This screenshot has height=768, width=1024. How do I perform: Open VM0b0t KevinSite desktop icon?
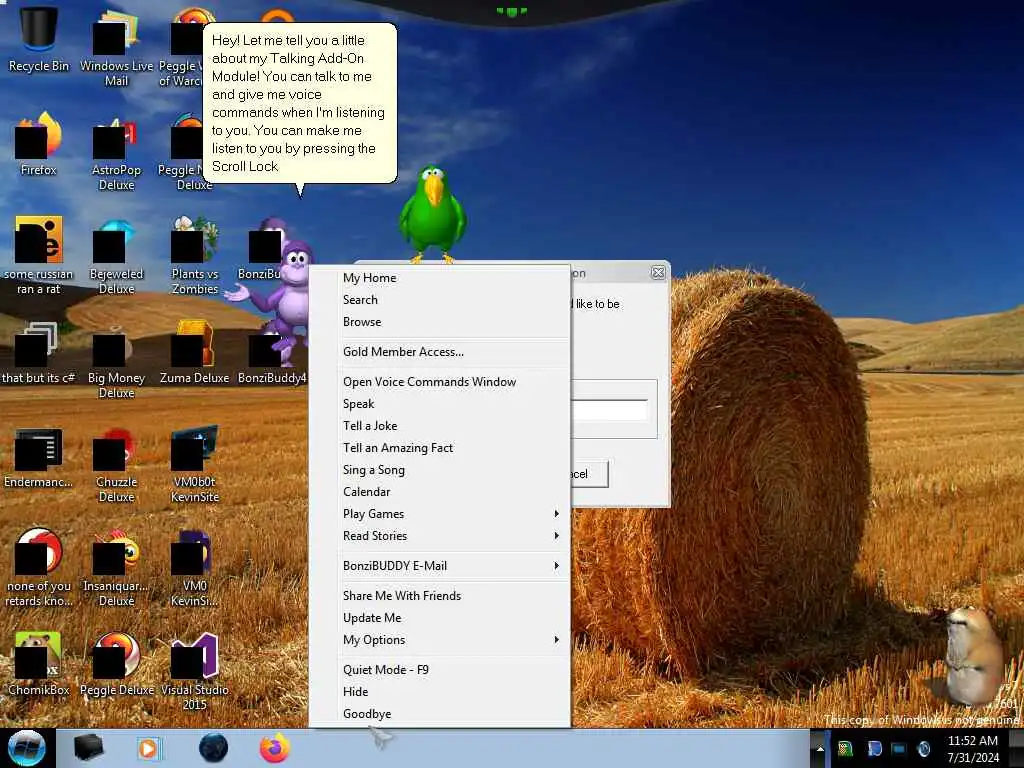(x=195, y=464)
